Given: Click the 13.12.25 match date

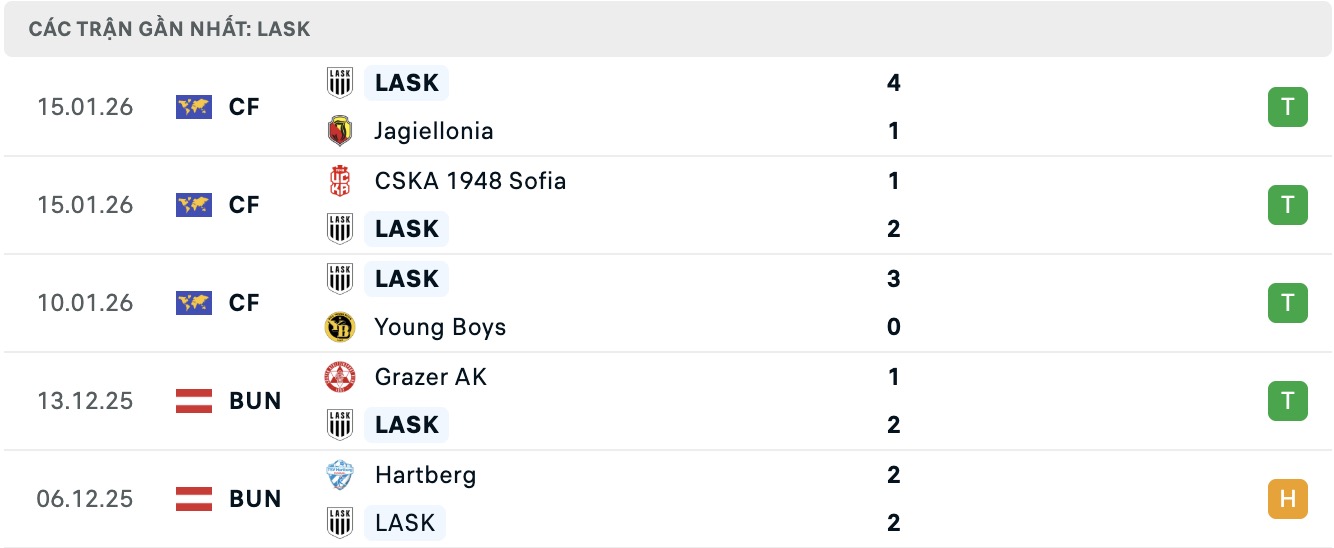Looking at the screenshot, I should point(85,401).
